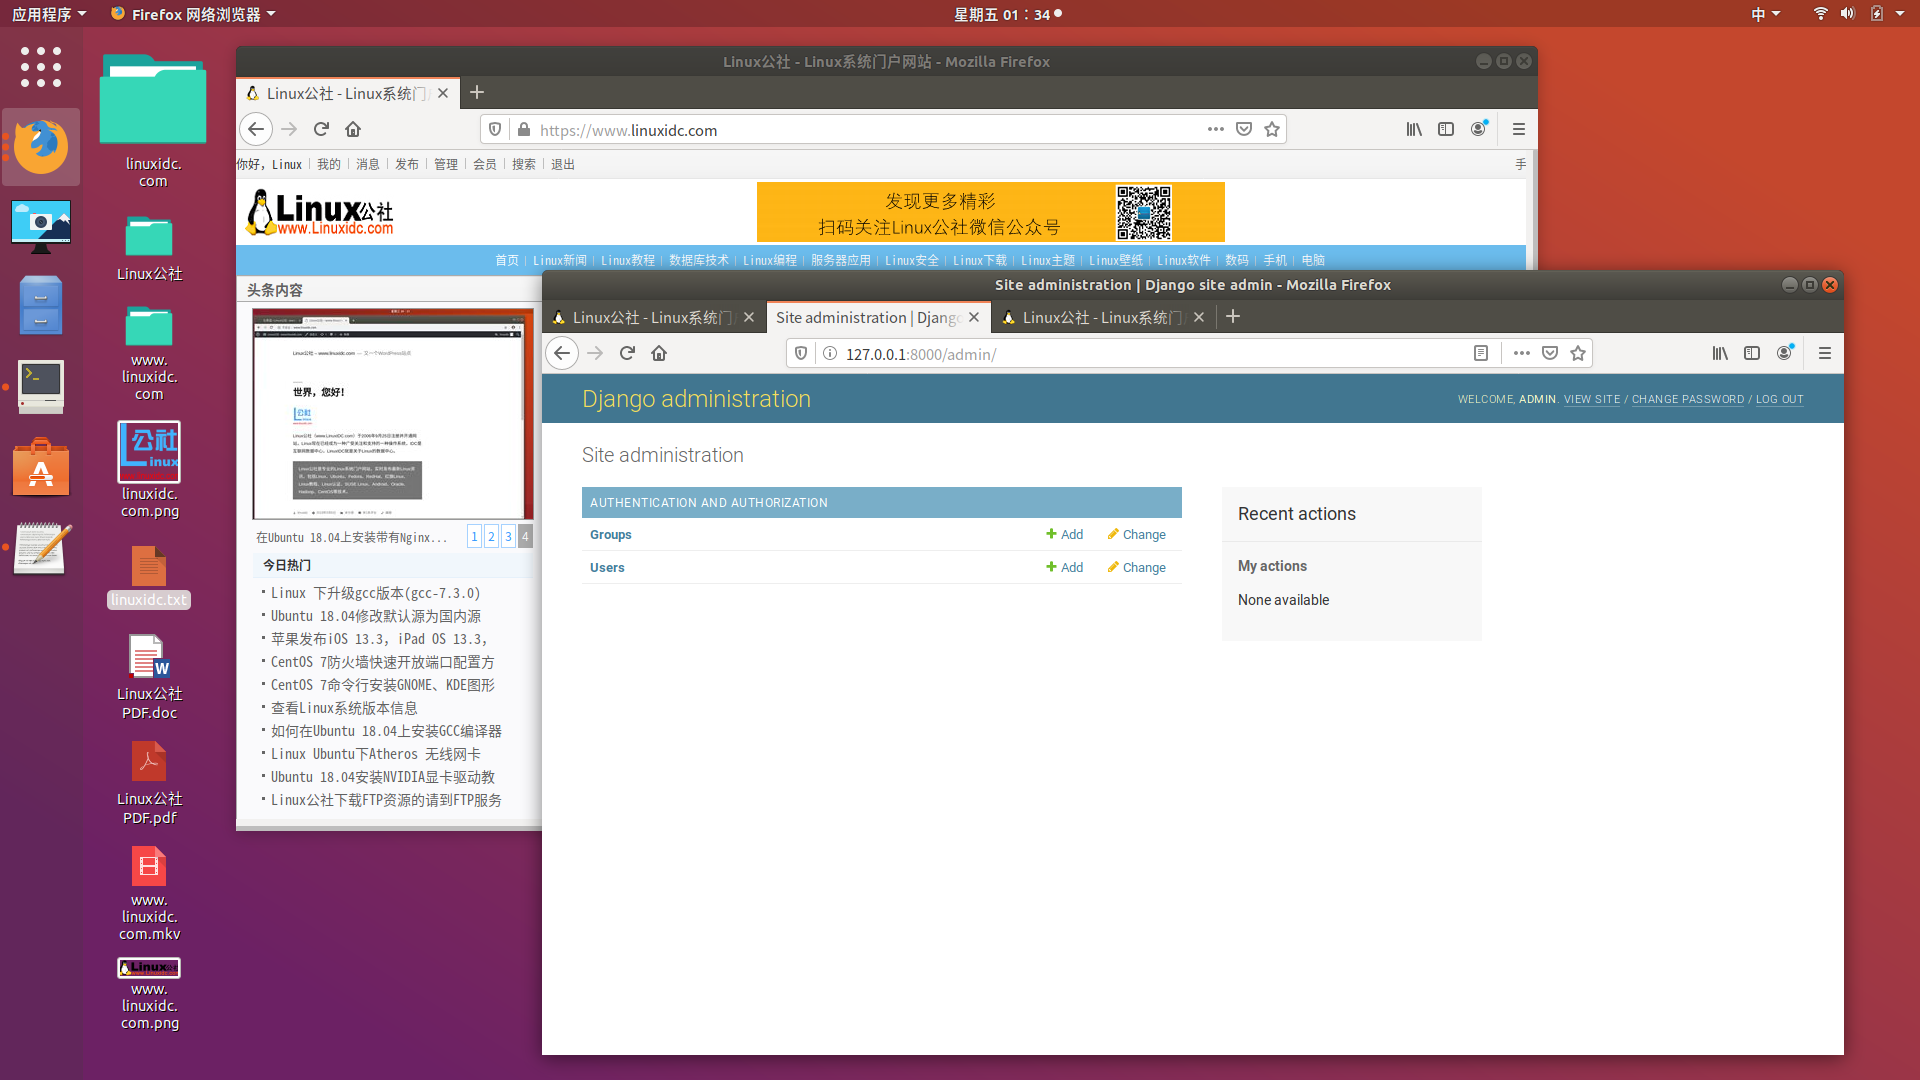Click Add in the Groups row

pyautogui.click(x=1065, y=535)
